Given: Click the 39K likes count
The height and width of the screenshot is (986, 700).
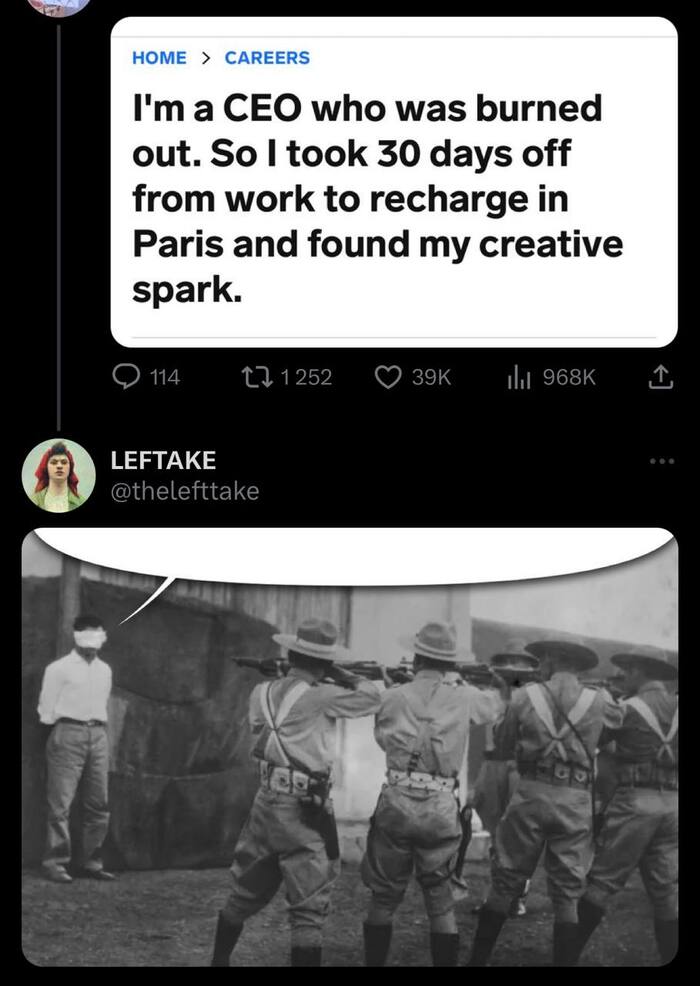Looking at the screenshot, I should pyautogui.click(x=432, y=377).
